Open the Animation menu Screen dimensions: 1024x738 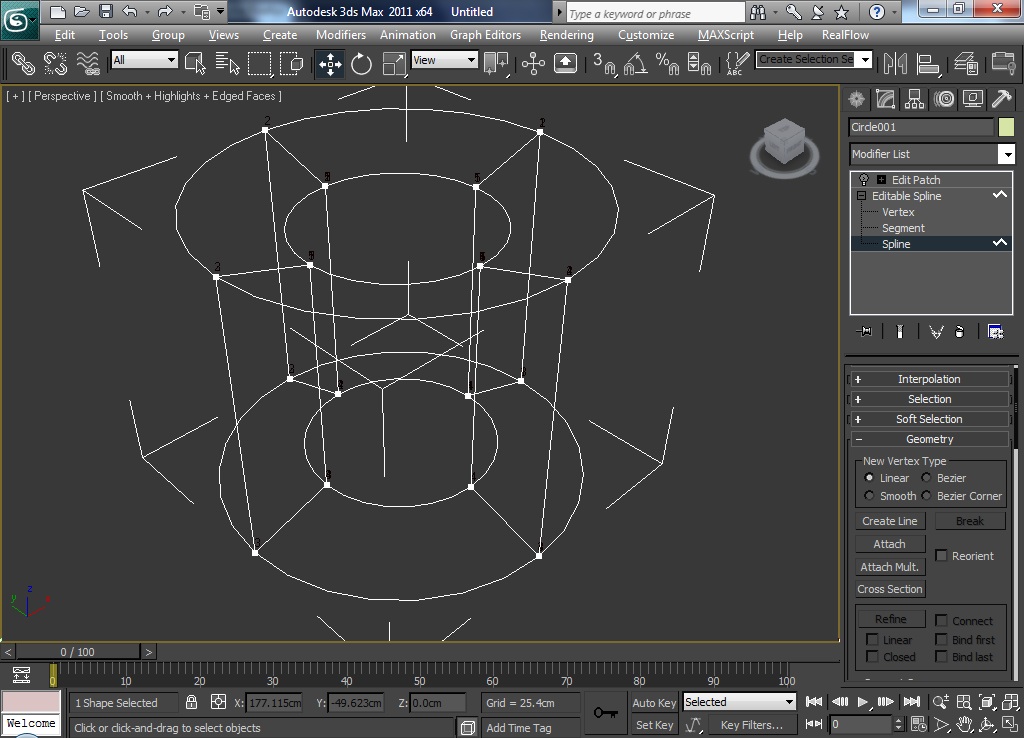[408, 35]
